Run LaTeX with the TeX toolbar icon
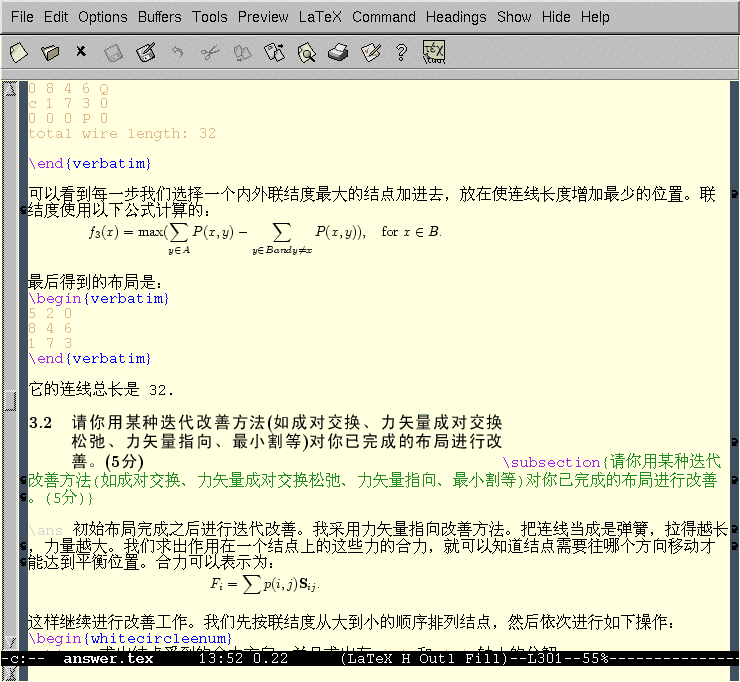 coord(434,51)
